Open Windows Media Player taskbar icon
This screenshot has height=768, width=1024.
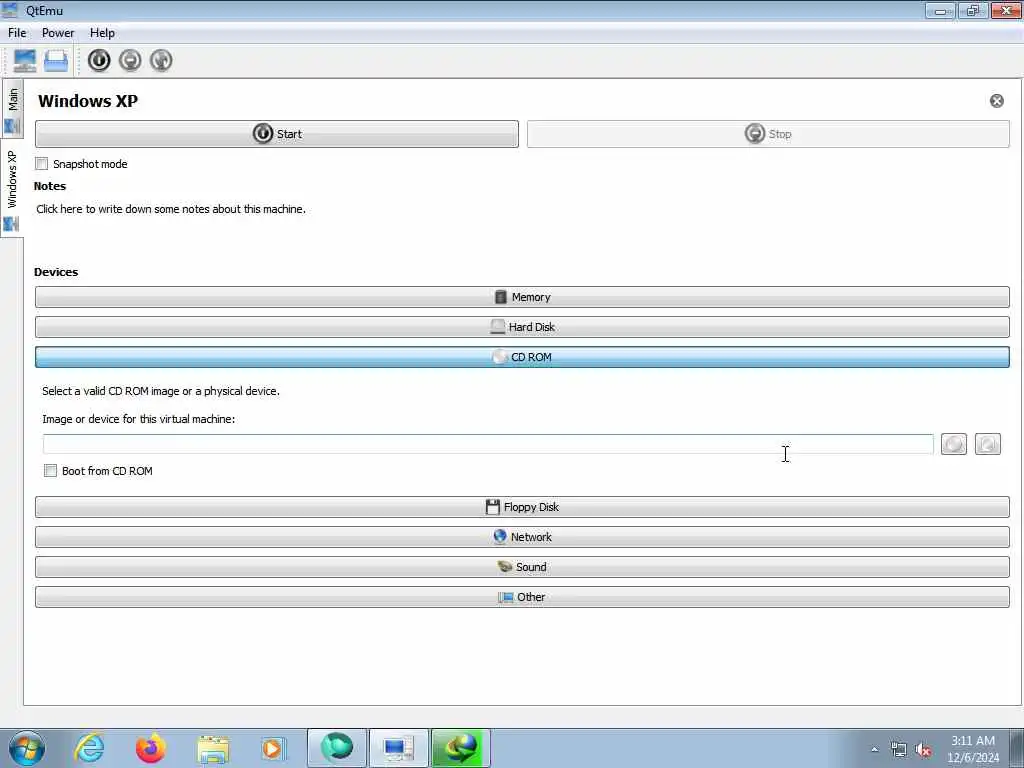click(x=274, y=749)
